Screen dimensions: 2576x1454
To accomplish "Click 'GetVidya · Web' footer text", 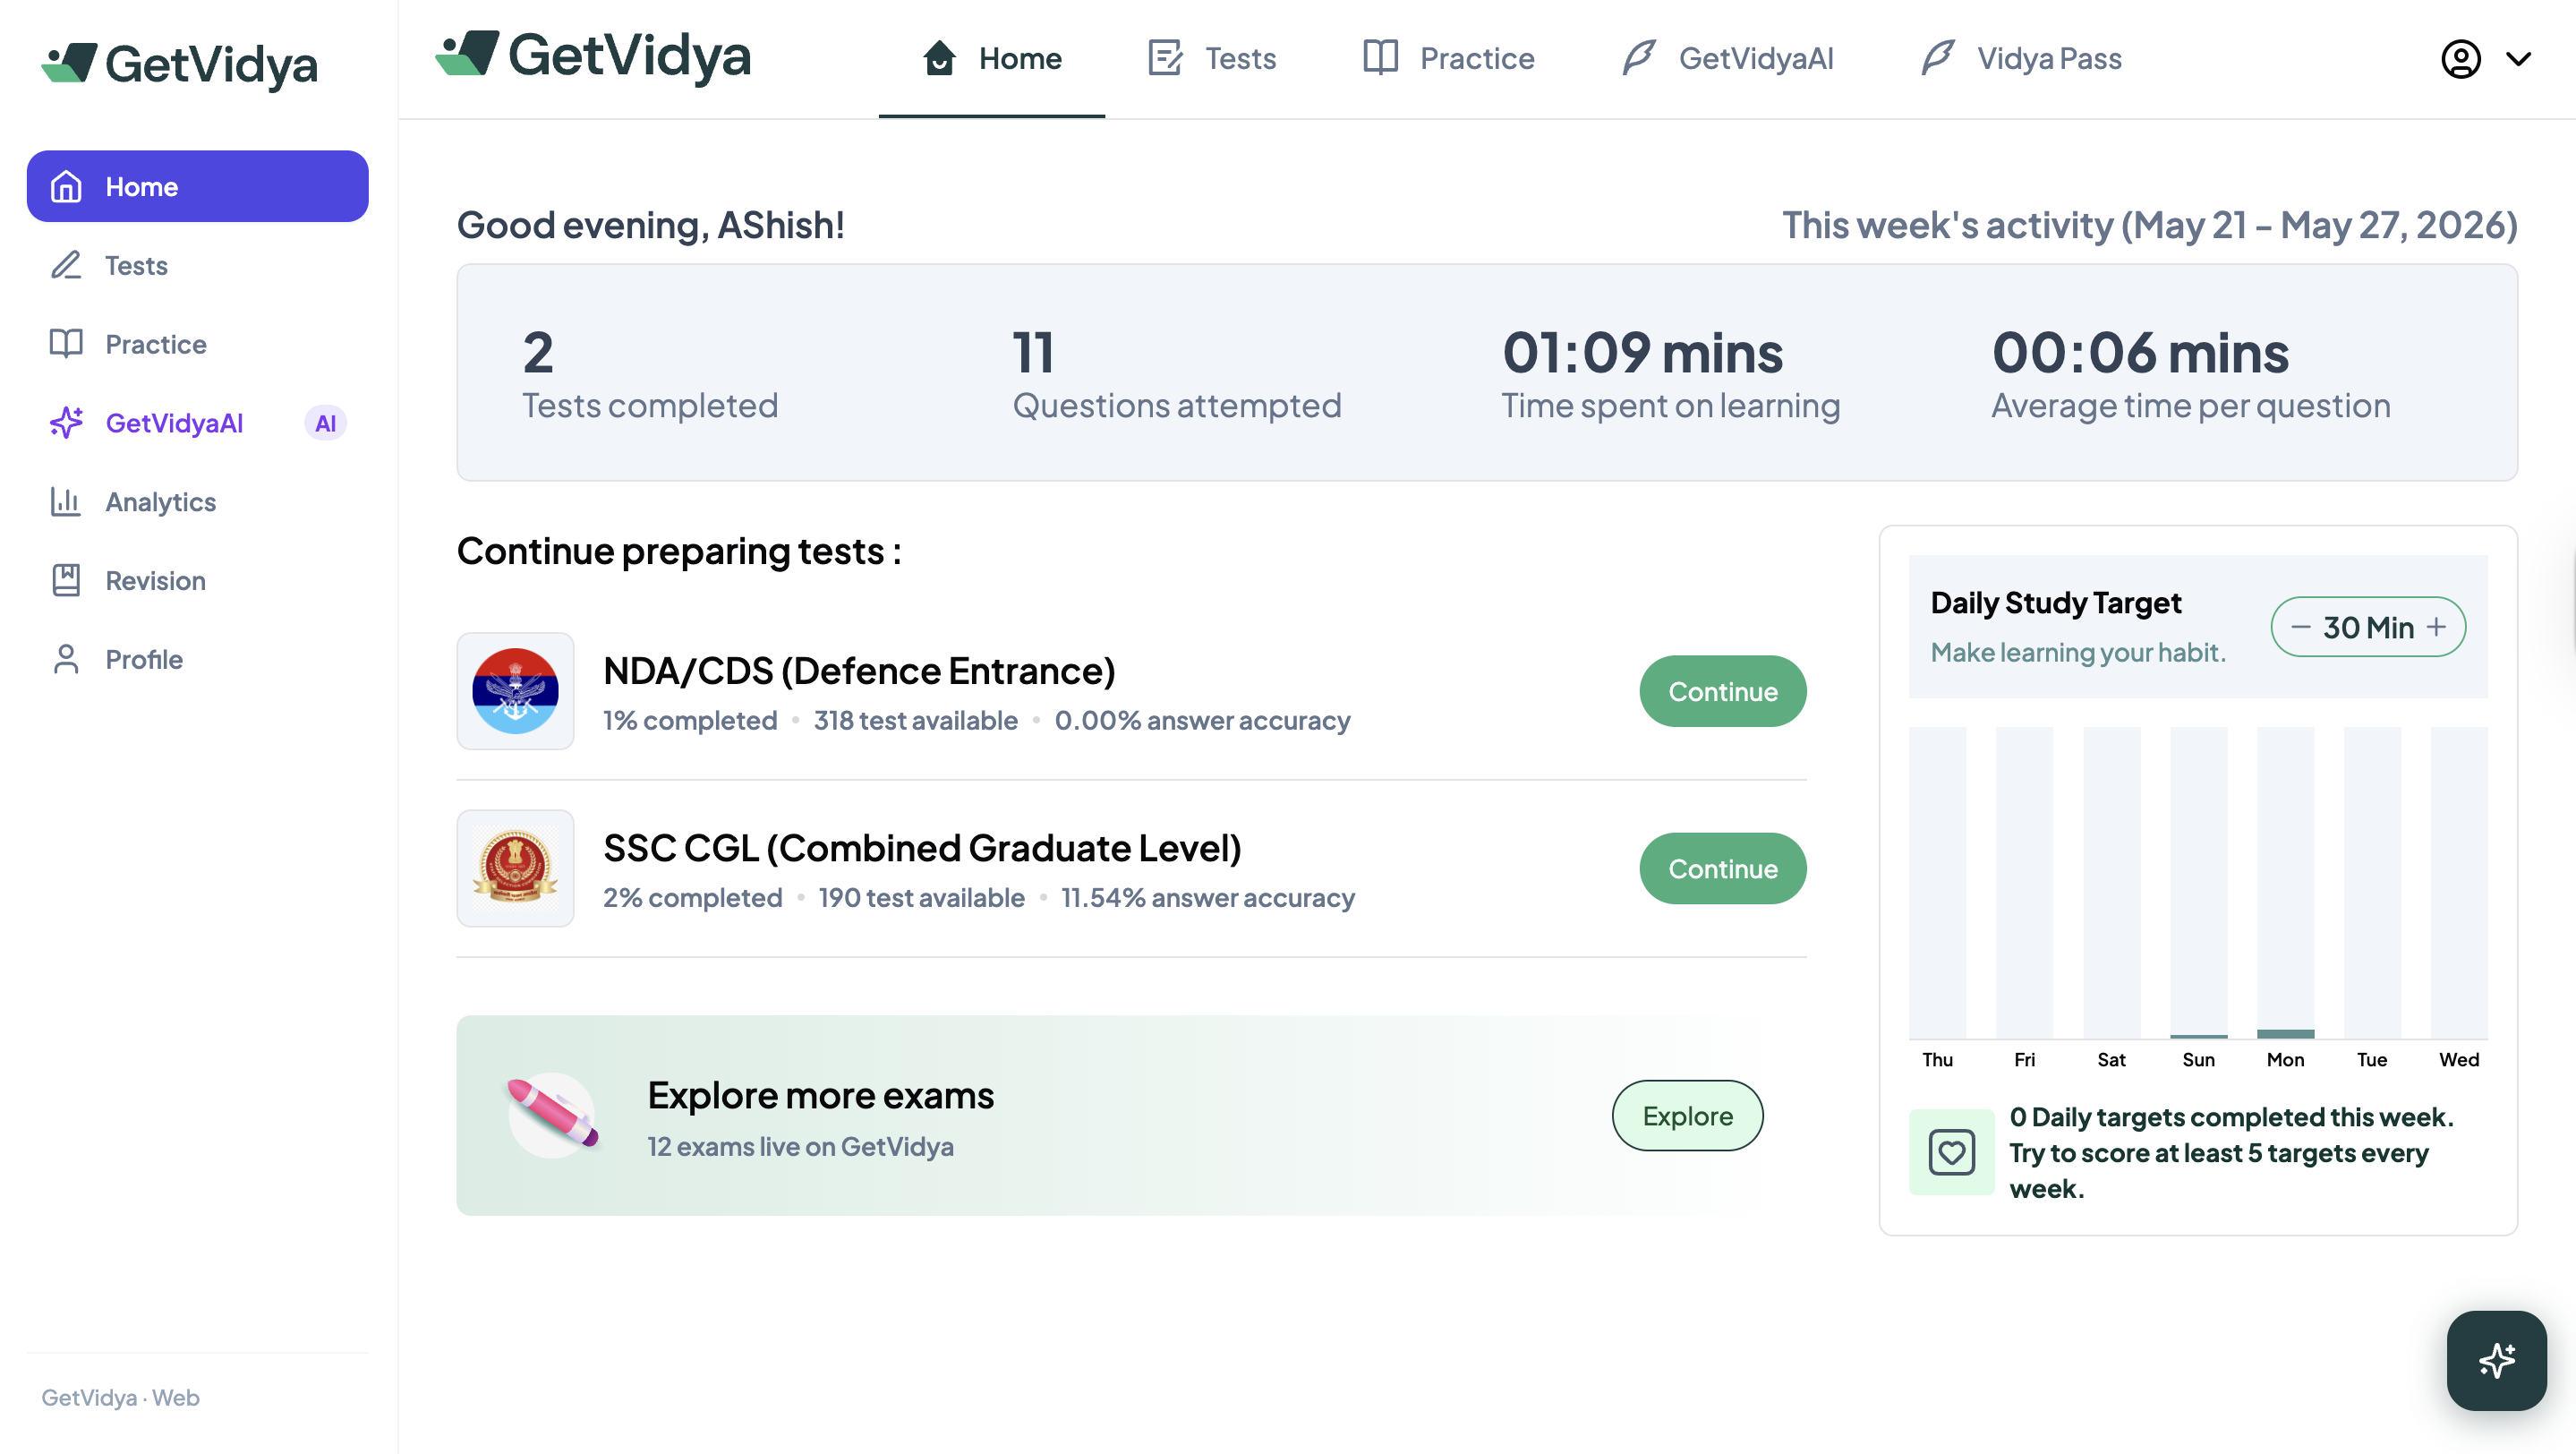I will [x=120, y=1397].
